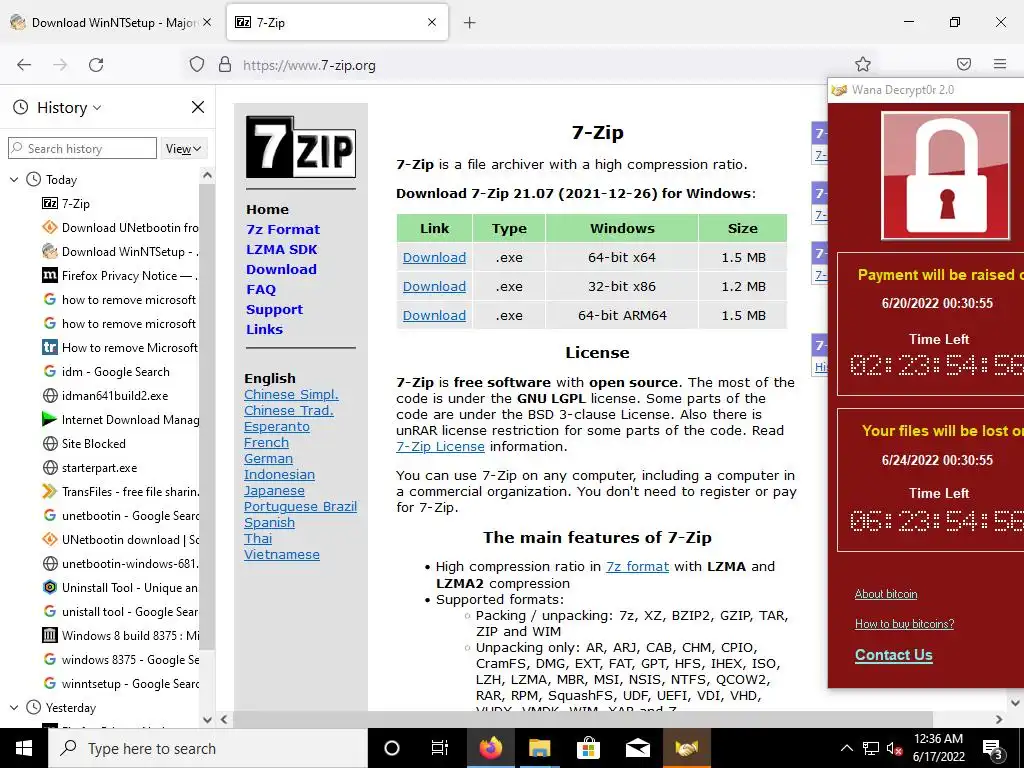Collapse the Today history group

(14, 180)
